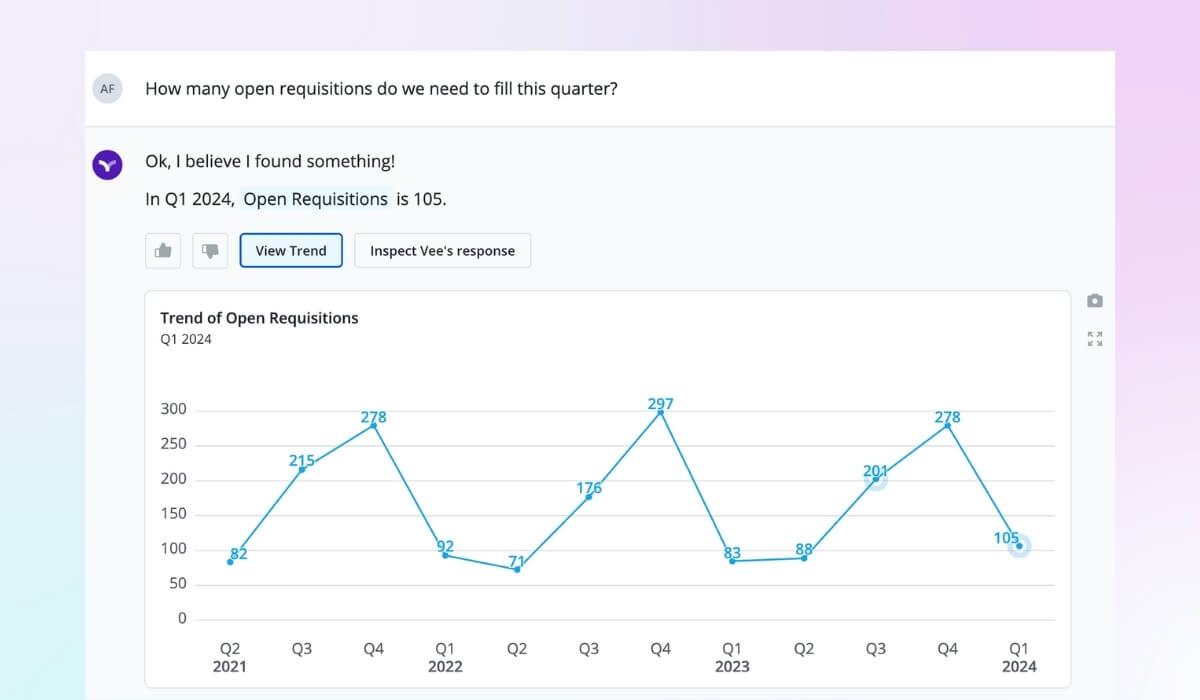Image resolution: width=1200 pixels, height=700 pixels.
Task: Select the Q3 2022 data point 176
Action: (588, 496)
